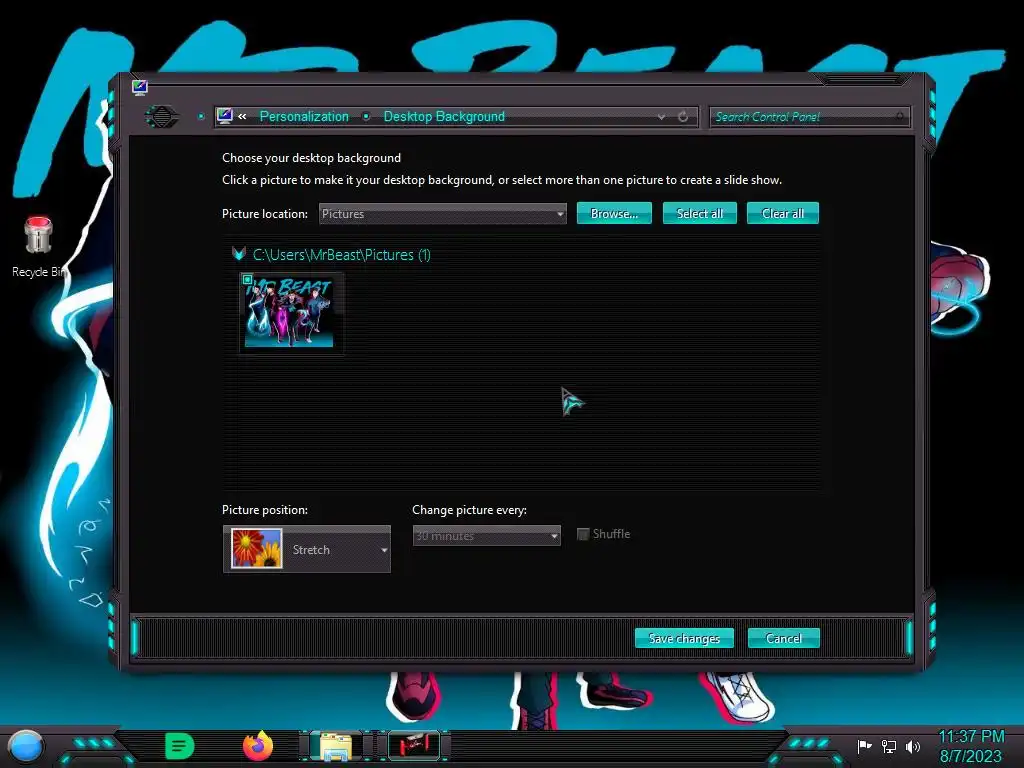The height and width of the screenshot is (768, 1024).
Task: Click the search magnifier icon
Action: tap(899, 116)
